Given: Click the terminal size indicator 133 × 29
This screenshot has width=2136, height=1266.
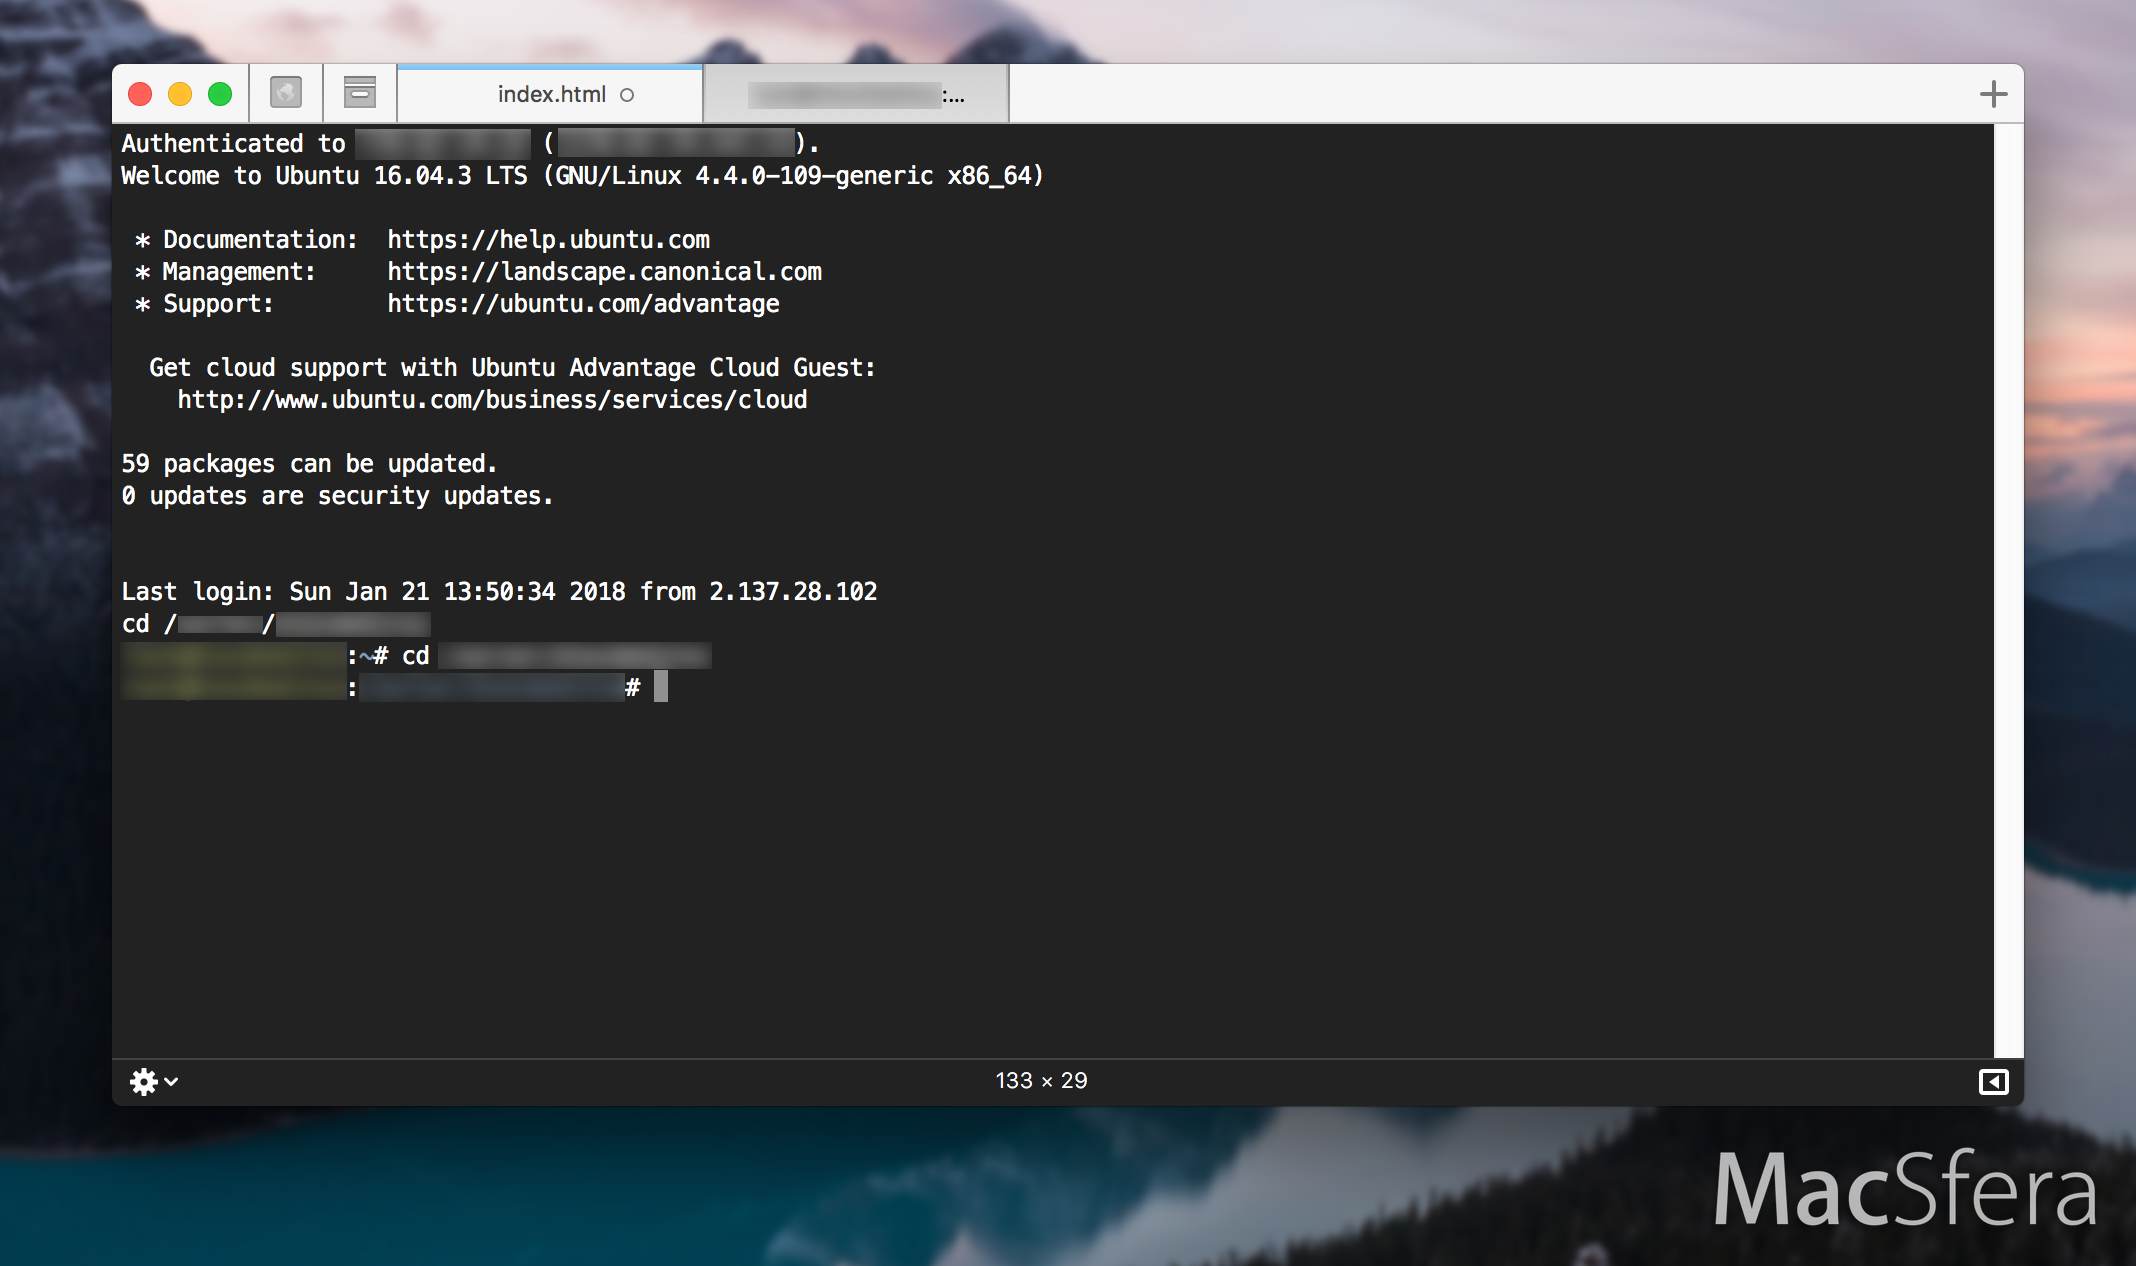Looking at the screenshot, I should tap(1041, 1081).
